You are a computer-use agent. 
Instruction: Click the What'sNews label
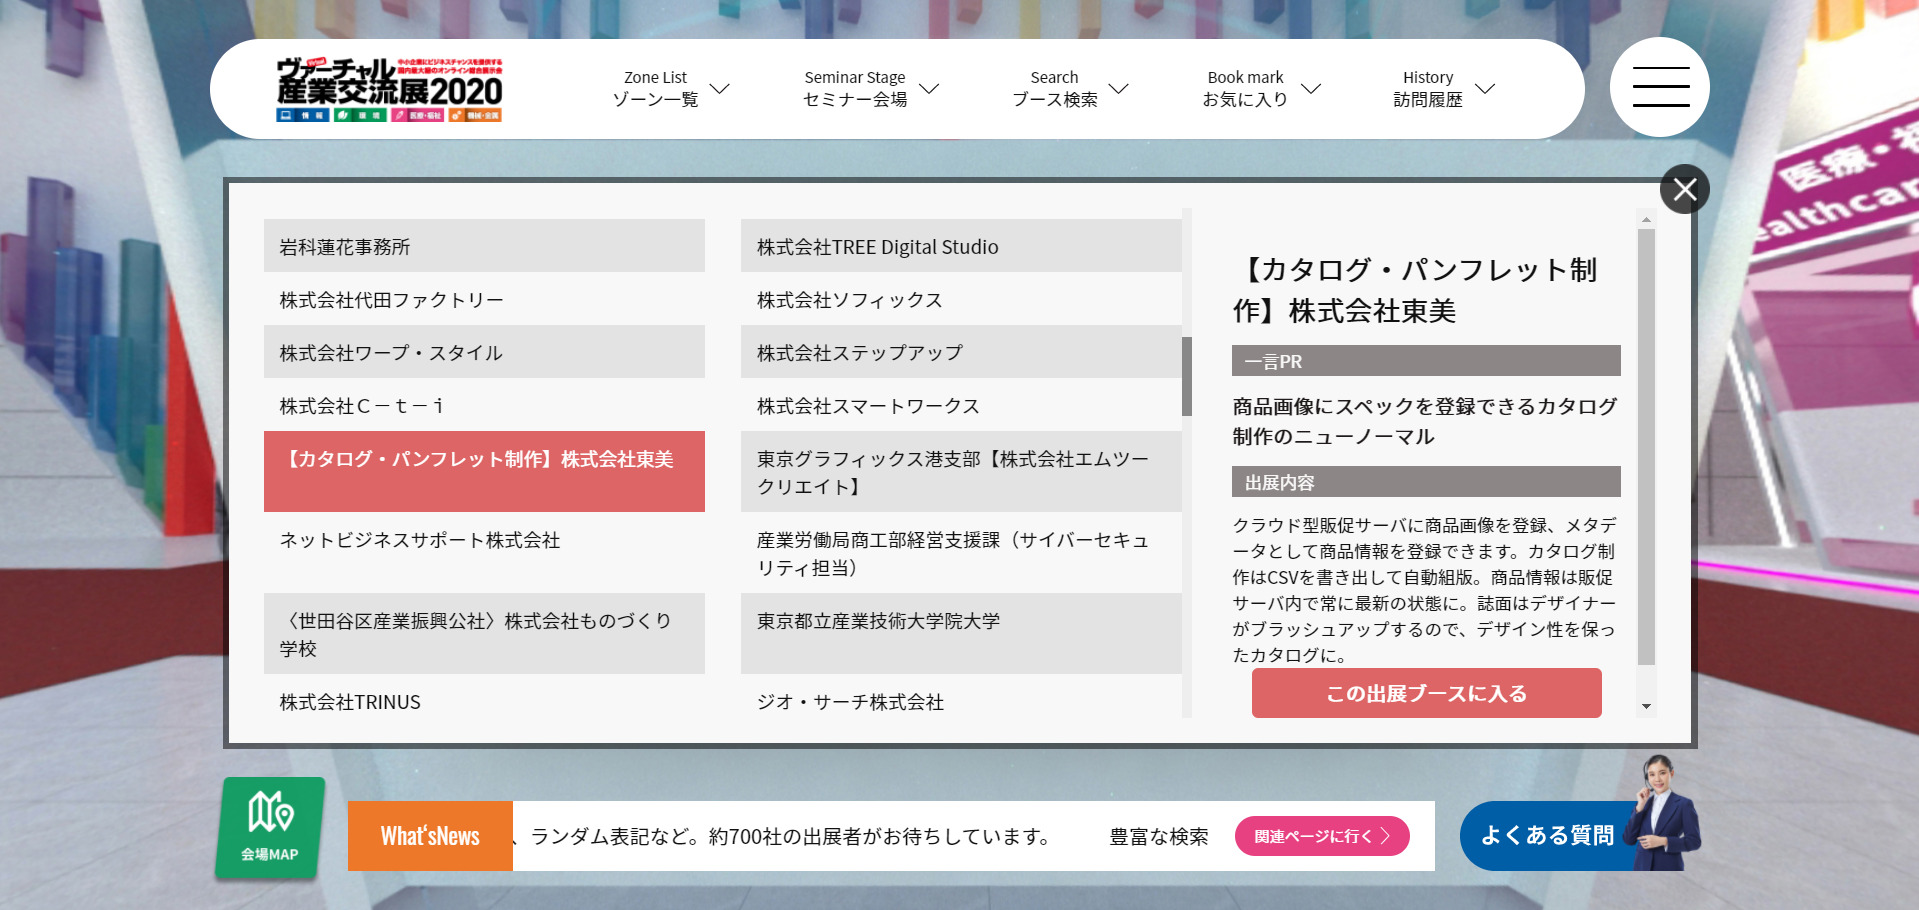coord(430,836)
